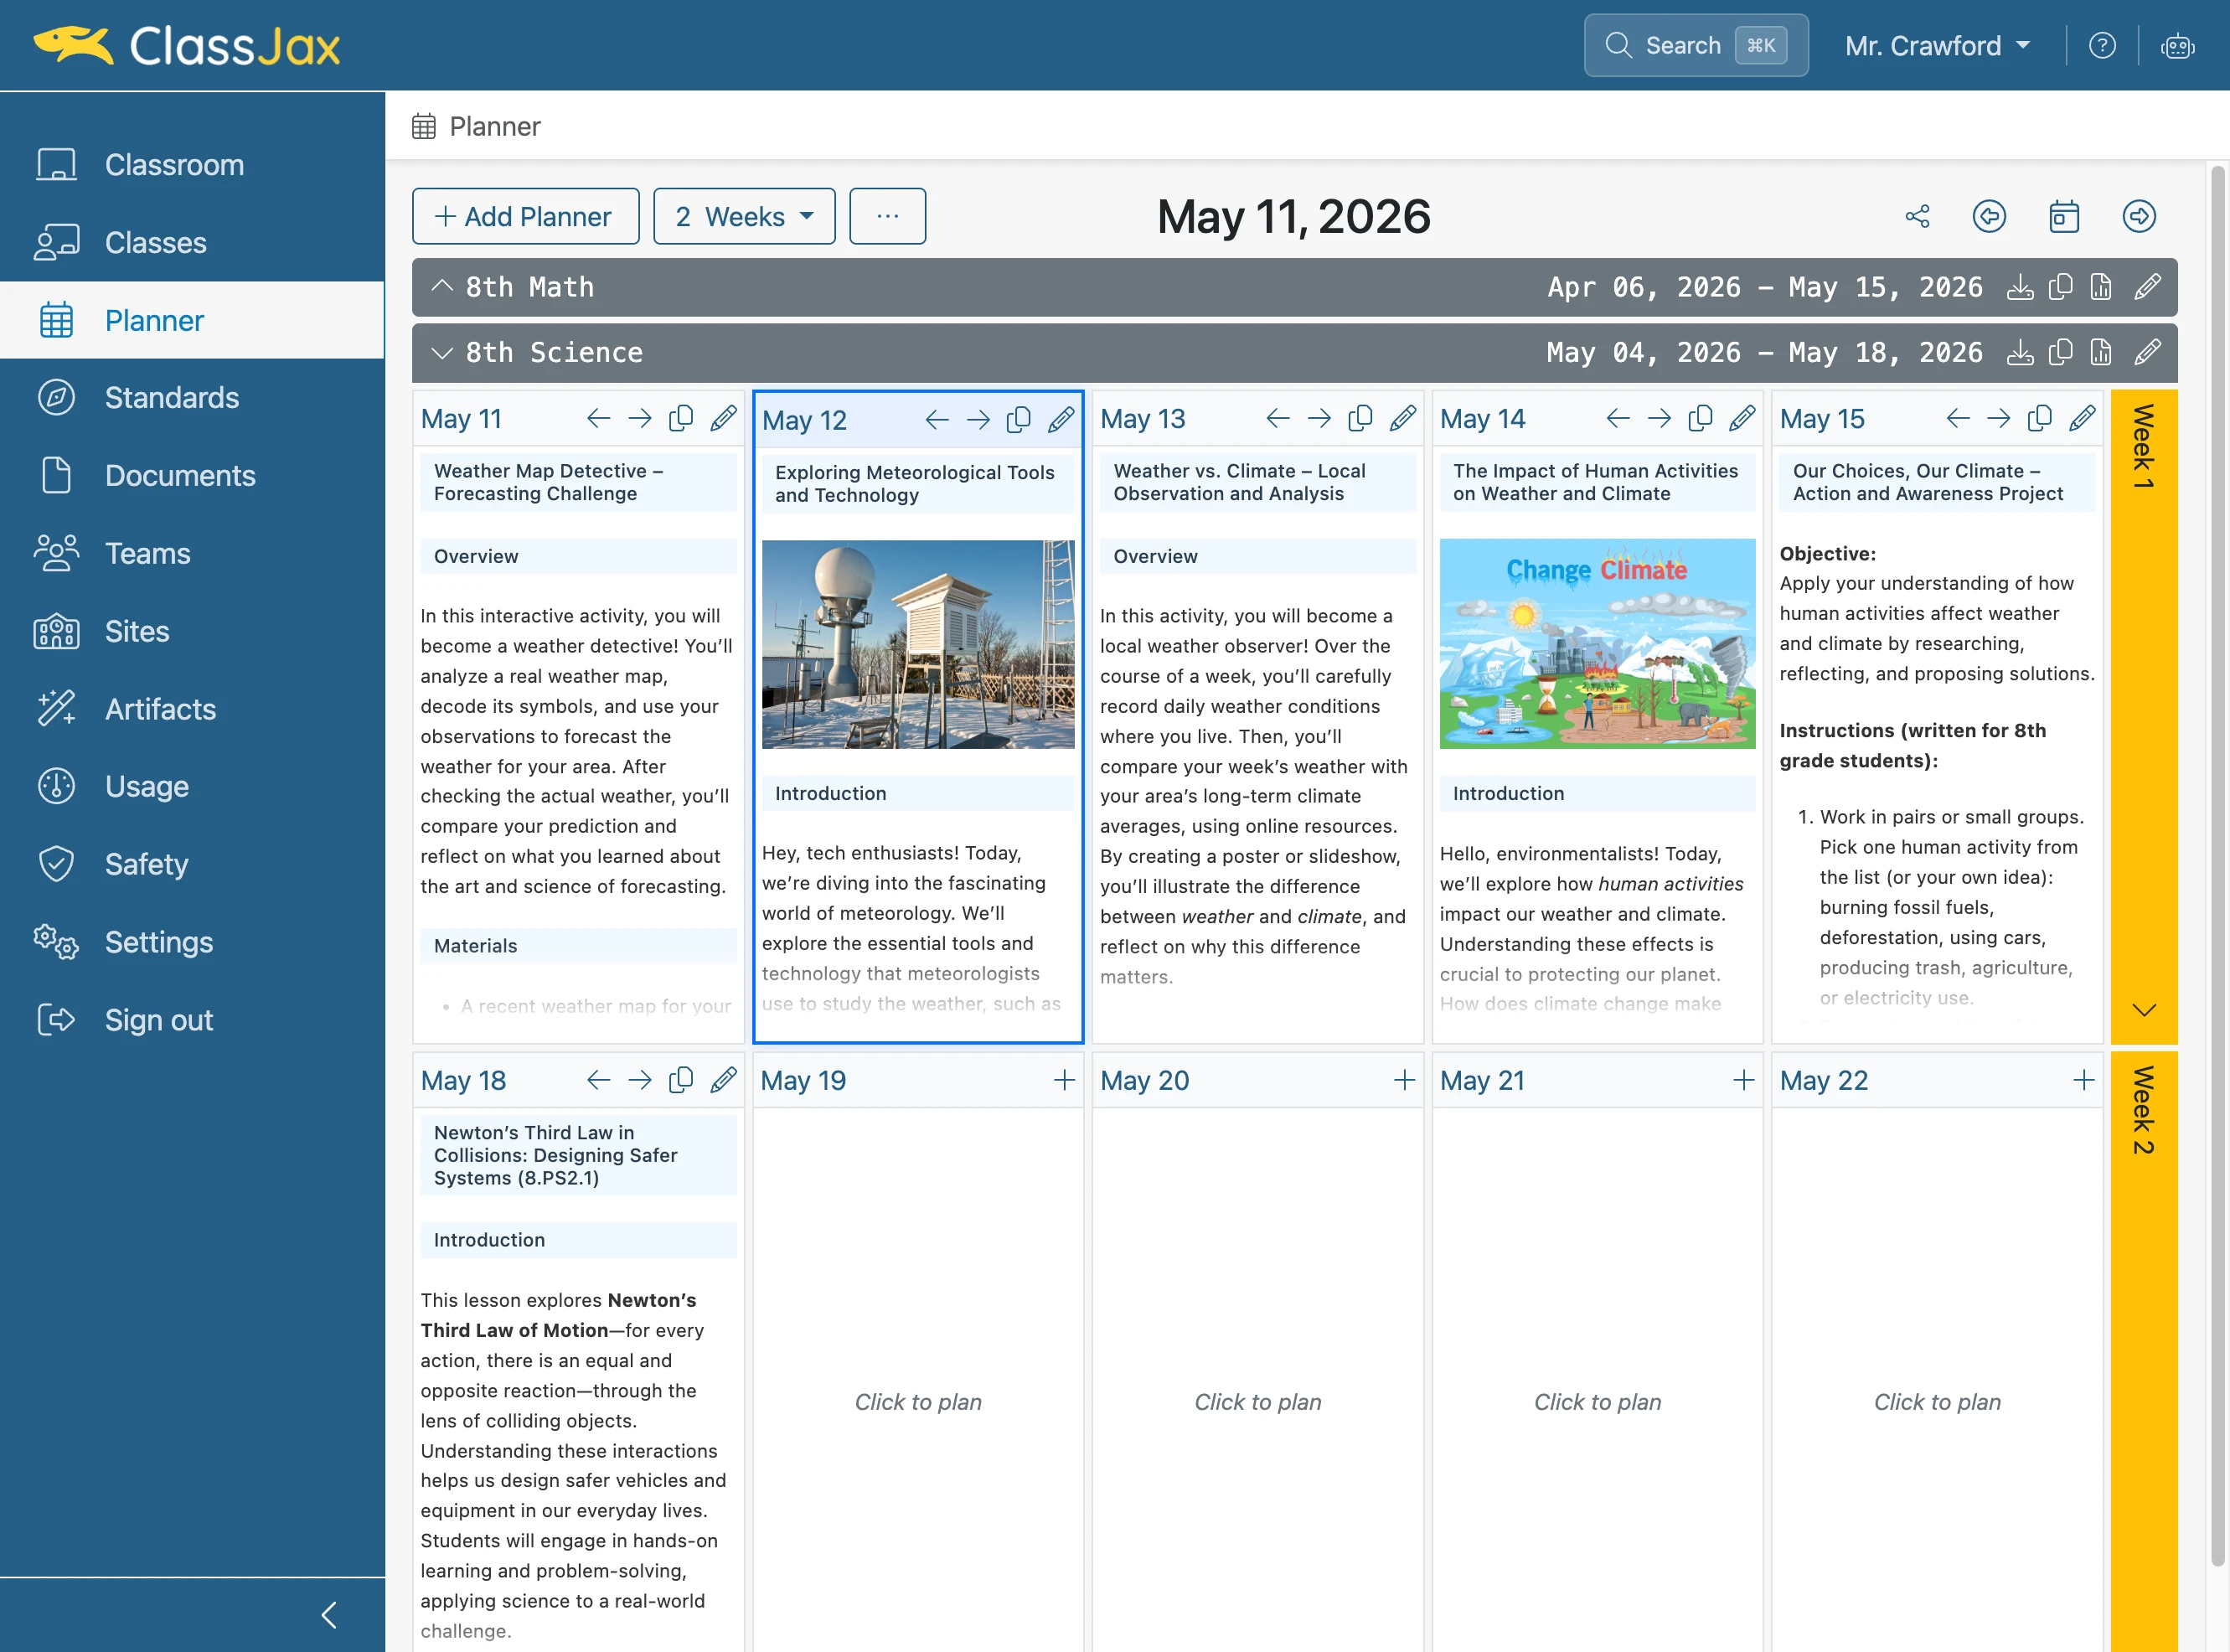This screenshot has height=1652, width=2230.
Task: Open Safety in the sidebar
Action: [x=192, y=864]
